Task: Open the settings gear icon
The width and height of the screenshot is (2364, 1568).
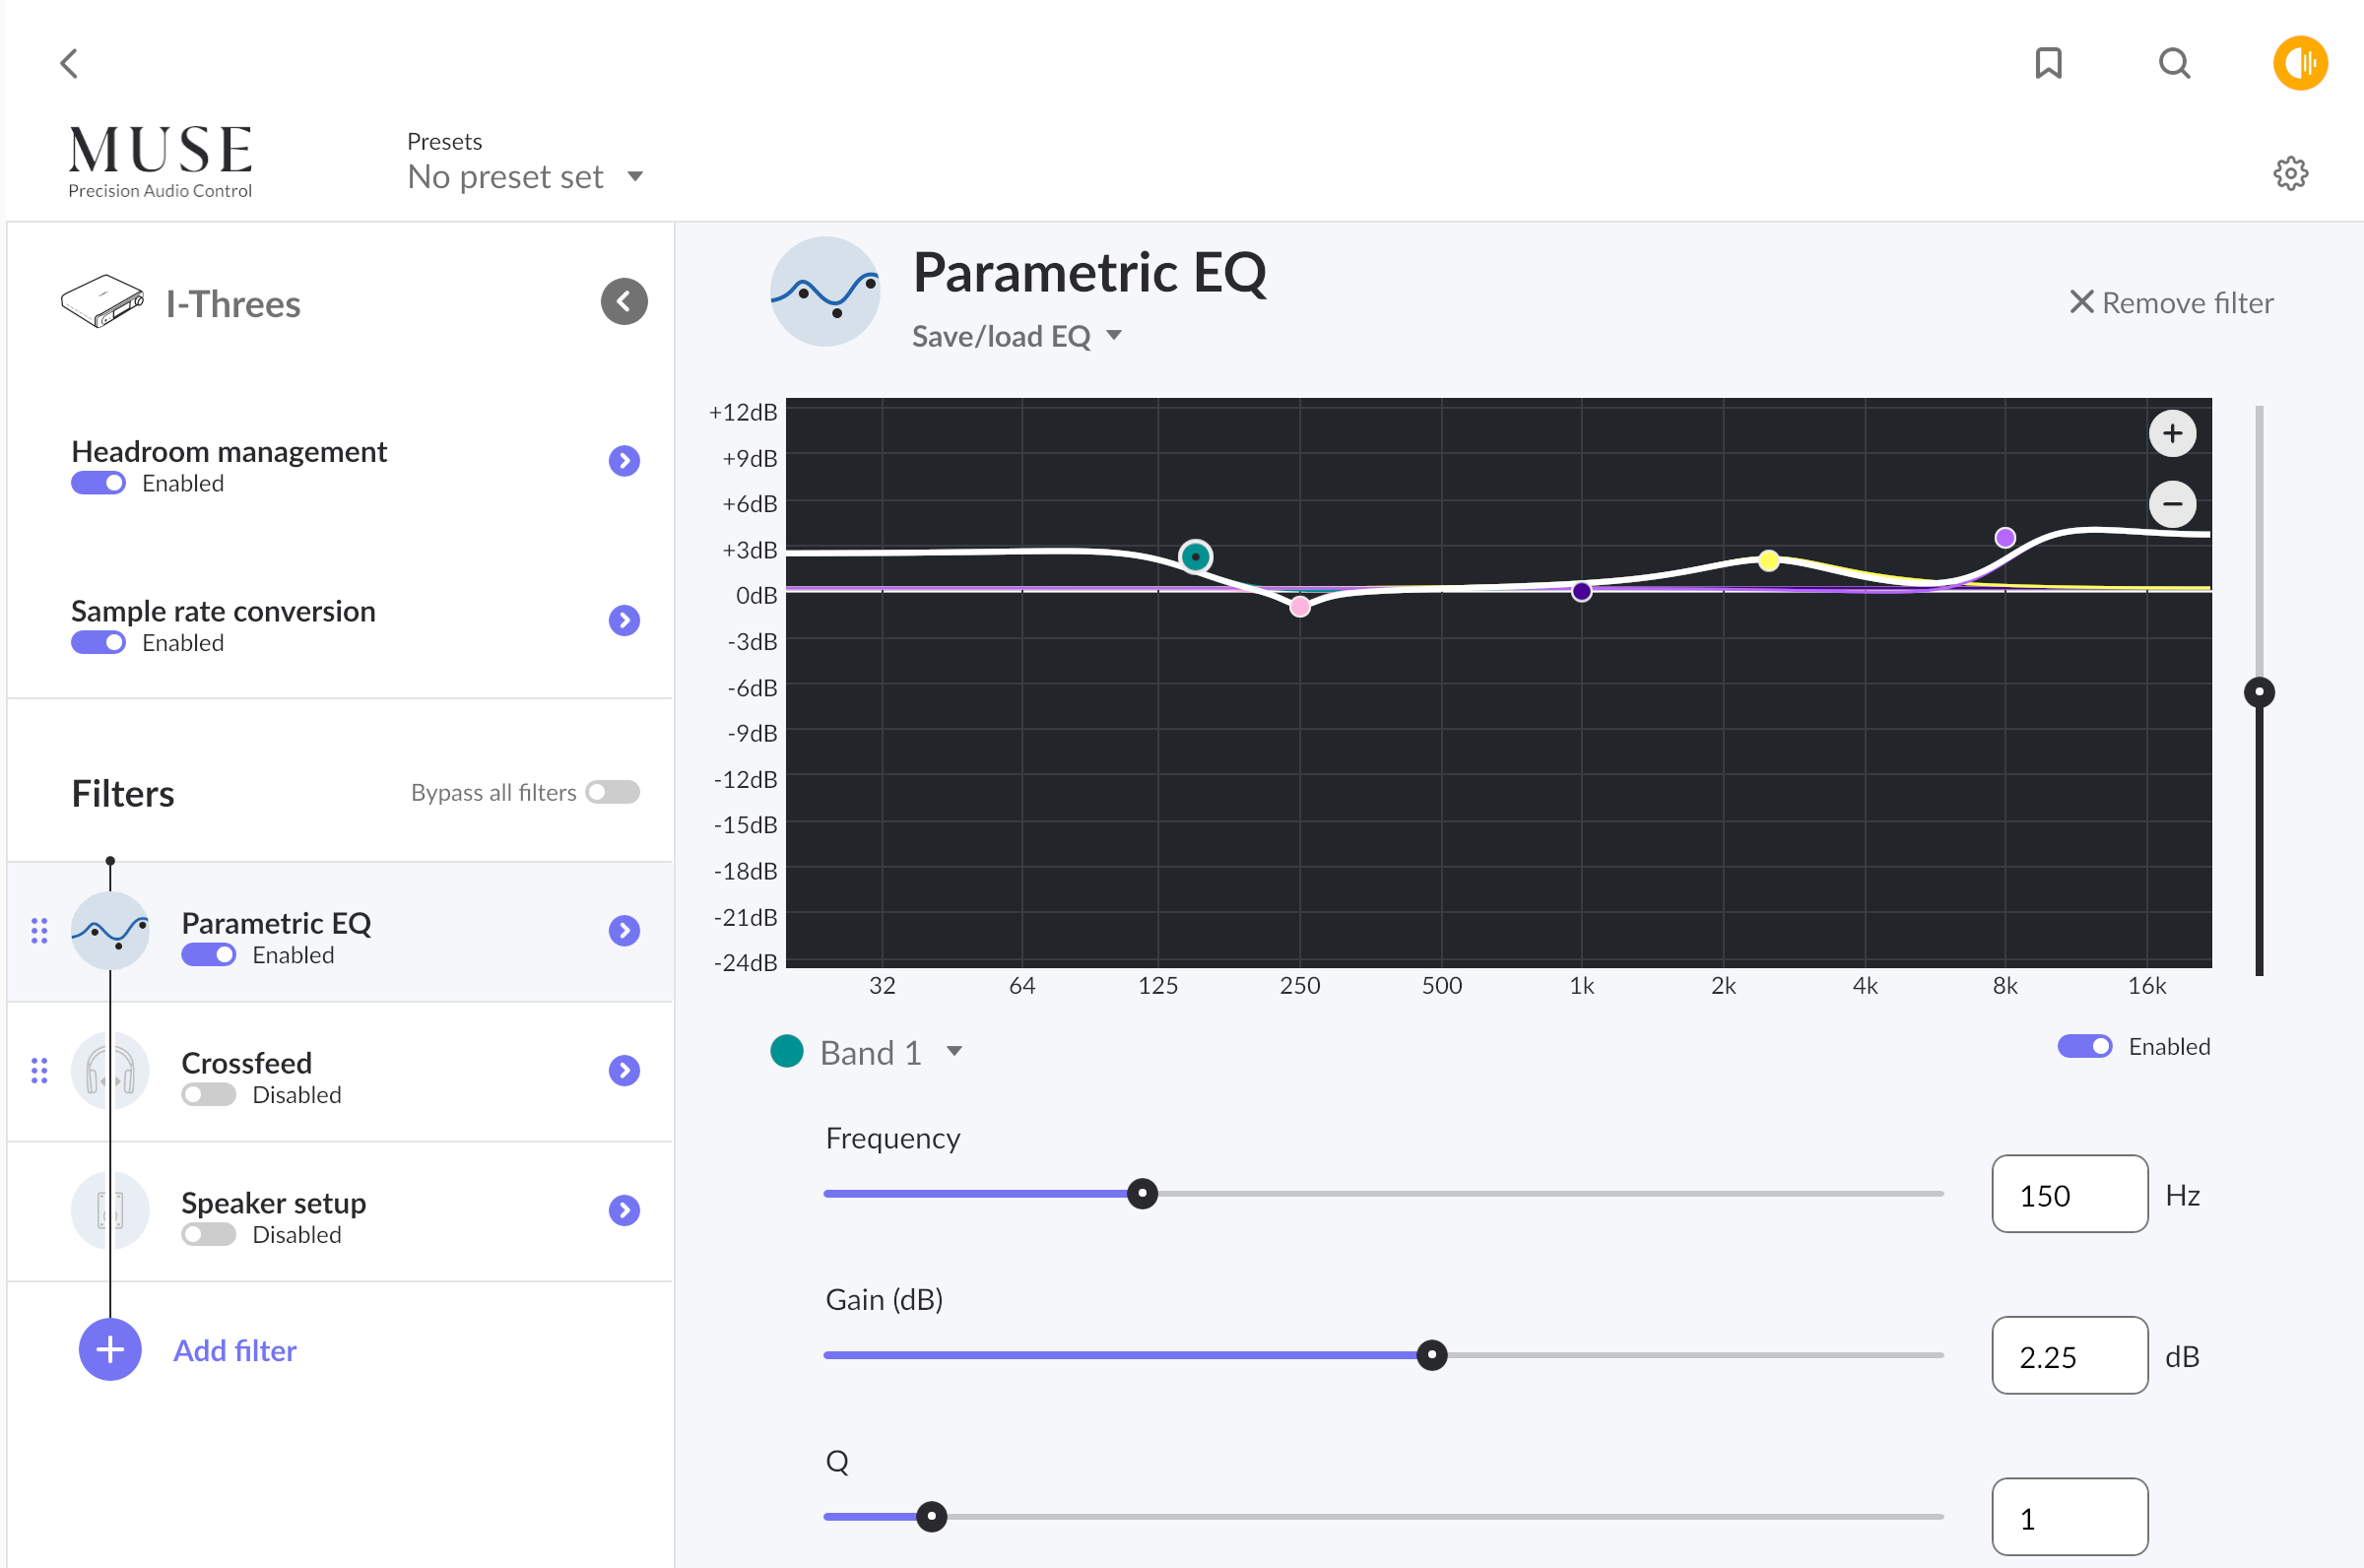Action: coord(2290,174)
